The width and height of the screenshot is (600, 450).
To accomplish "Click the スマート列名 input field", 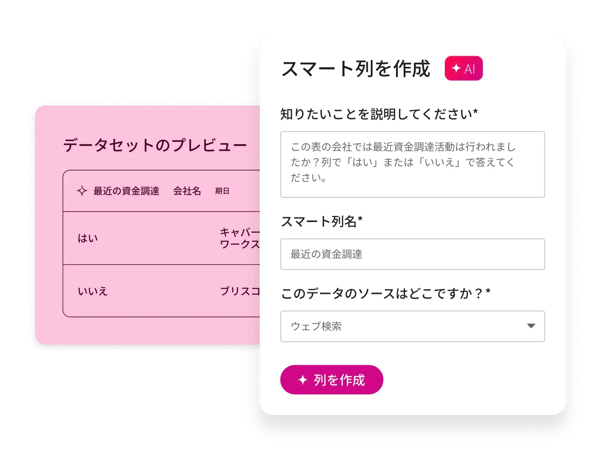I will tap(412, 254).
